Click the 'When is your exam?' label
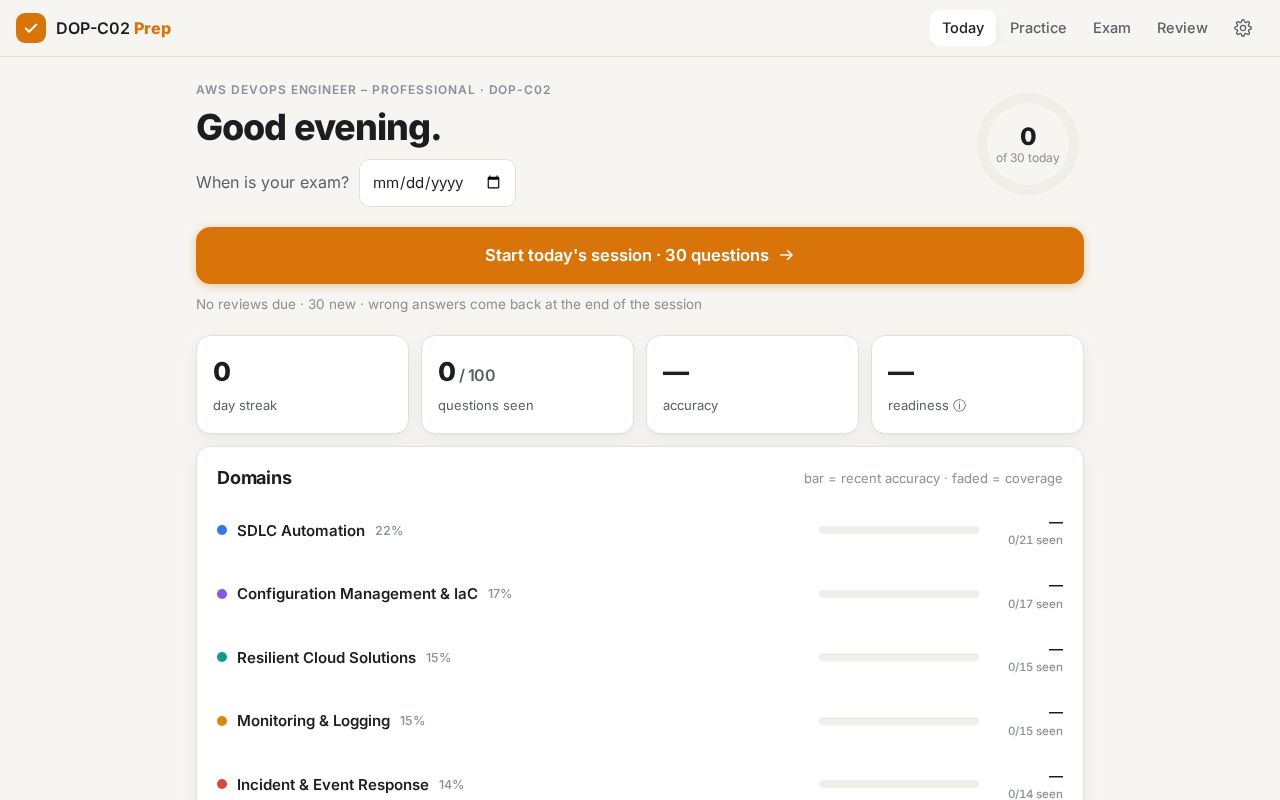Viewport: 1280px width, 800px height. [x=272, y=183]
